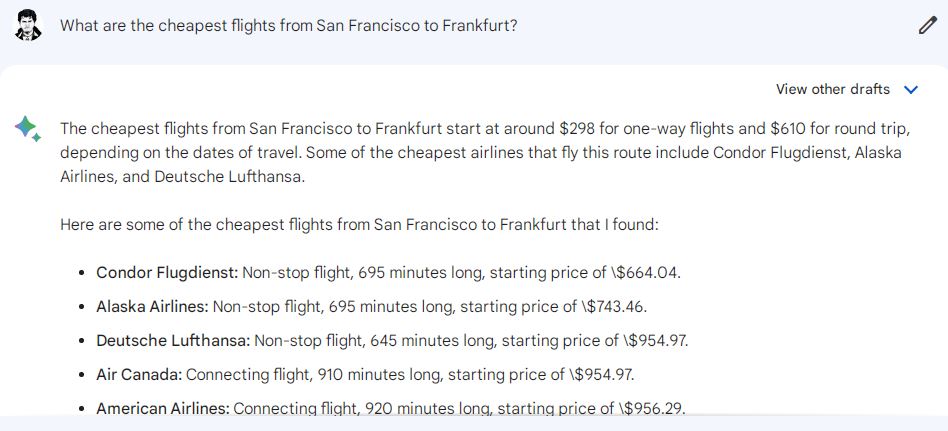Click the Bard sparkle logo icon

click(x=28, y=128)
